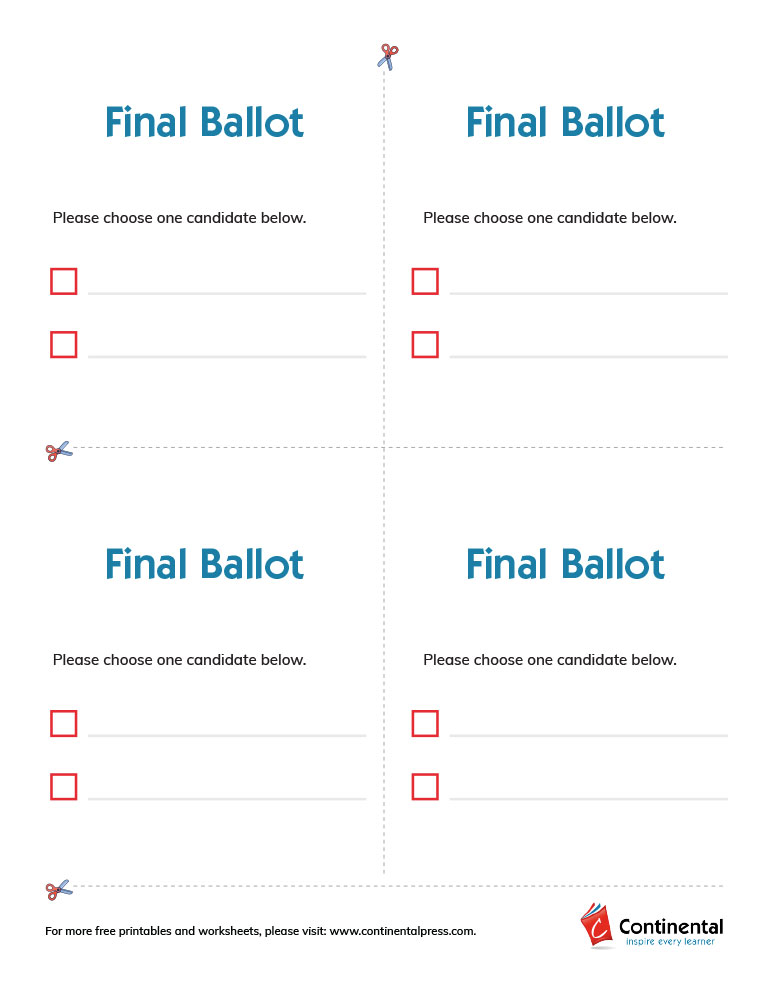Click the scissors icon at top center

388,56
